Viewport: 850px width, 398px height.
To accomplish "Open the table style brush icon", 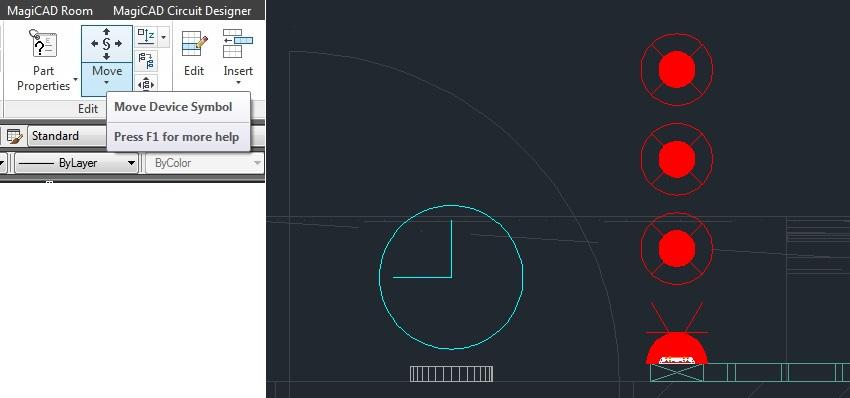I will (15, 136).
